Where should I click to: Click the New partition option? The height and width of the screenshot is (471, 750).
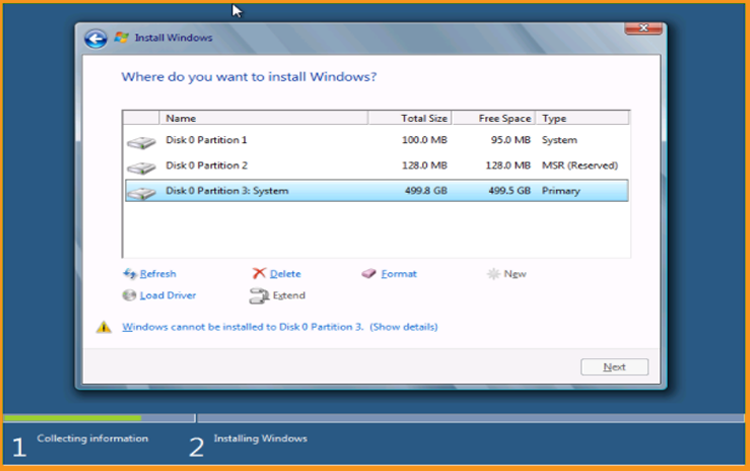515,274
